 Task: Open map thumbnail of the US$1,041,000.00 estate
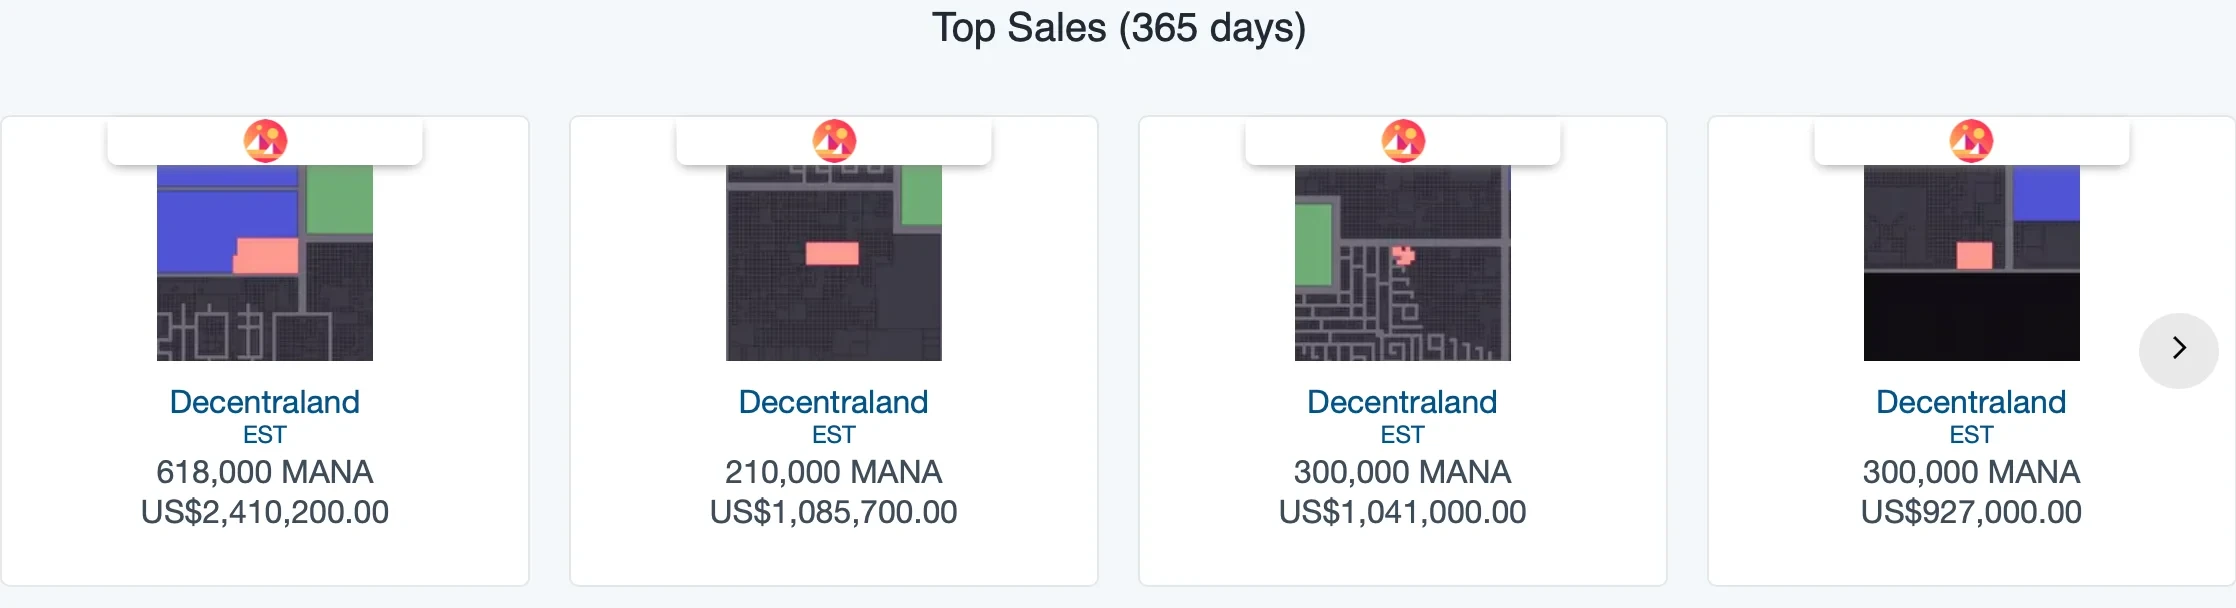1403,263
